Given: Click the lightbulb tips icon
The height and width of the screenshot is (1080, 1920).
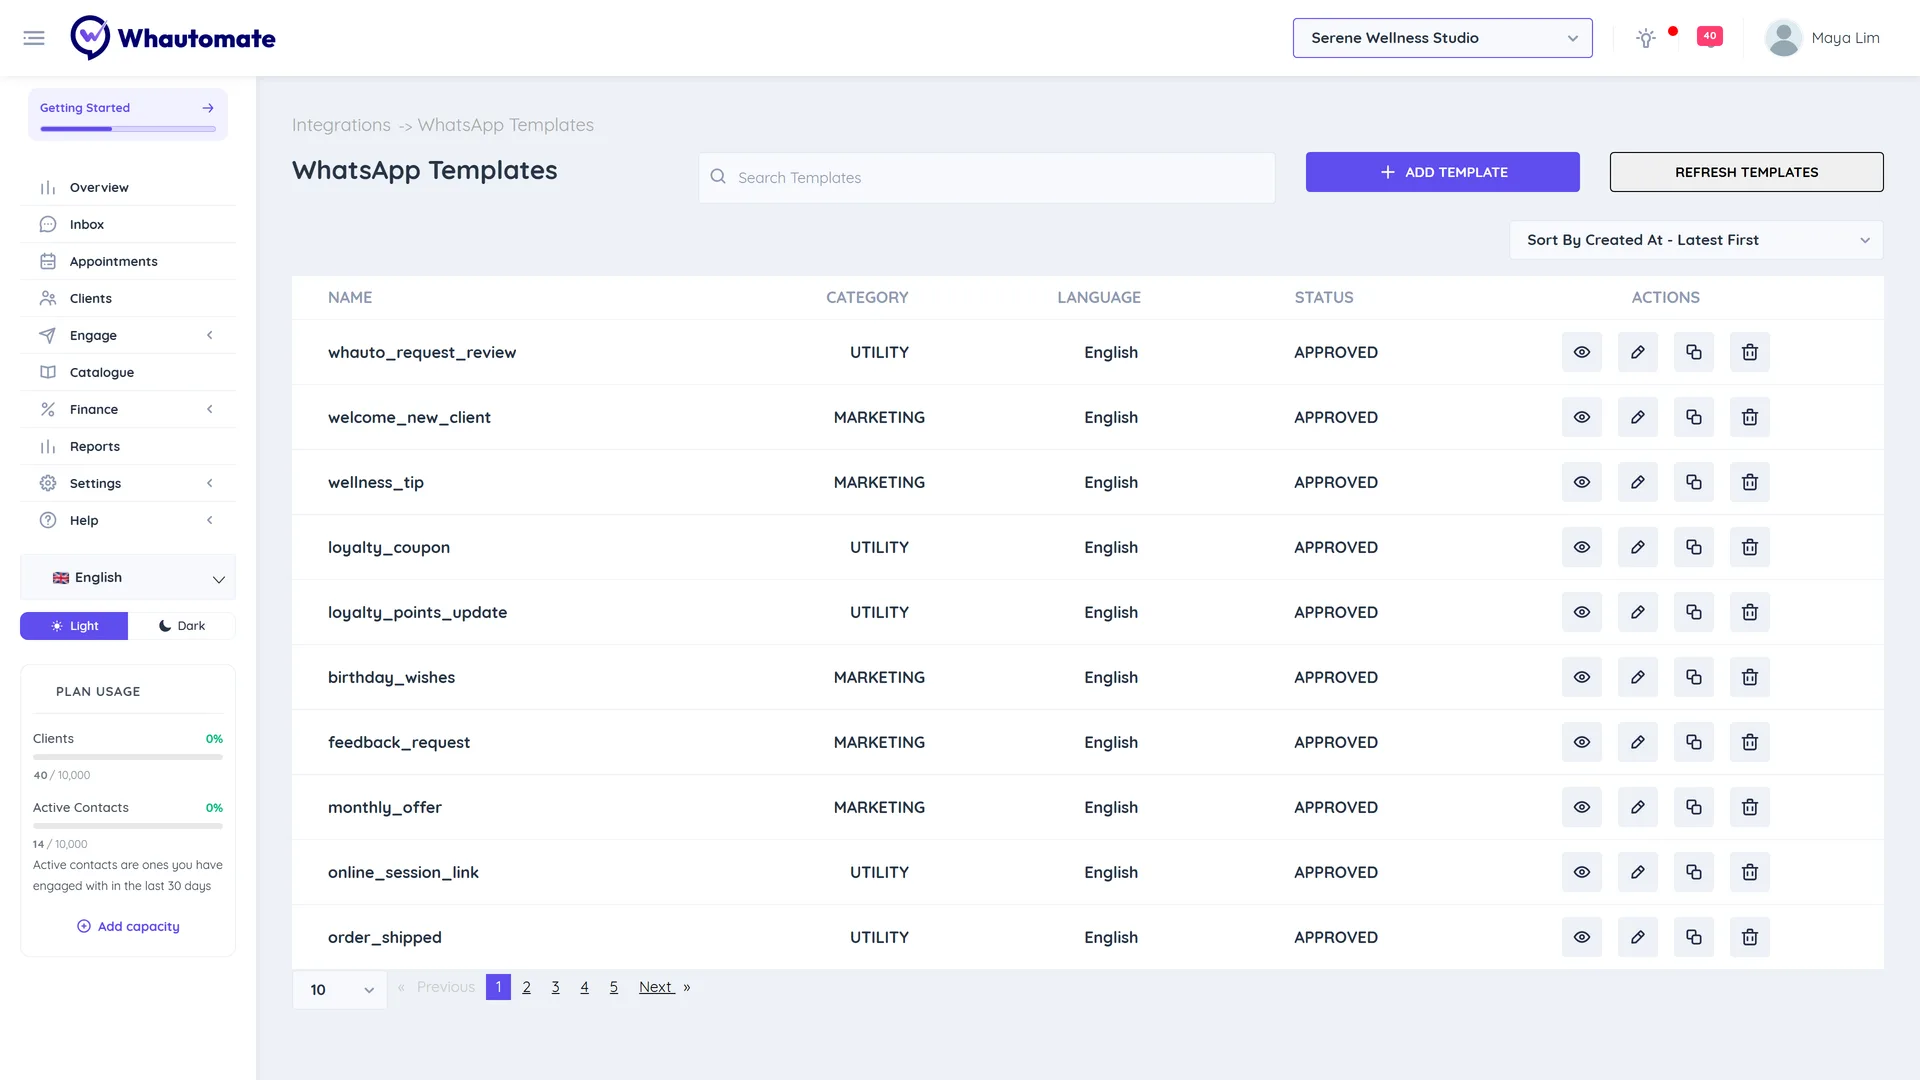Looking at the screenshot, I should [x=1645, y=38].
